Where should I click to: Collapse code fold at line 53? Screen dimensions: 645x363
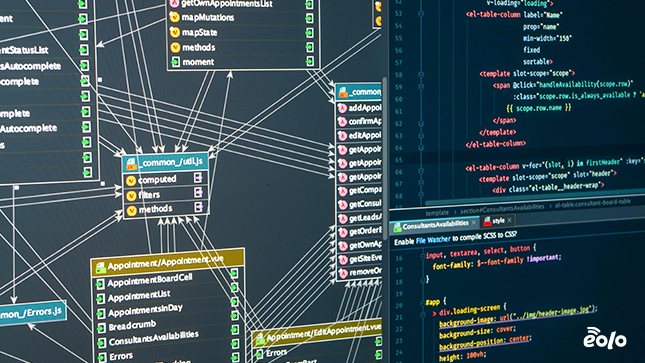[421, 14]
